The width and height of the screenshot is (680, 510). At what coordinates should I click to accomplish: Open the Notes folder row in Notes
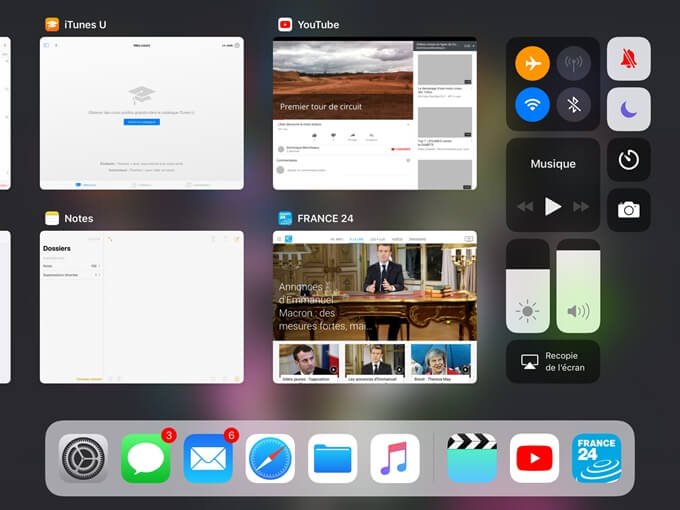tap(72, 266)
